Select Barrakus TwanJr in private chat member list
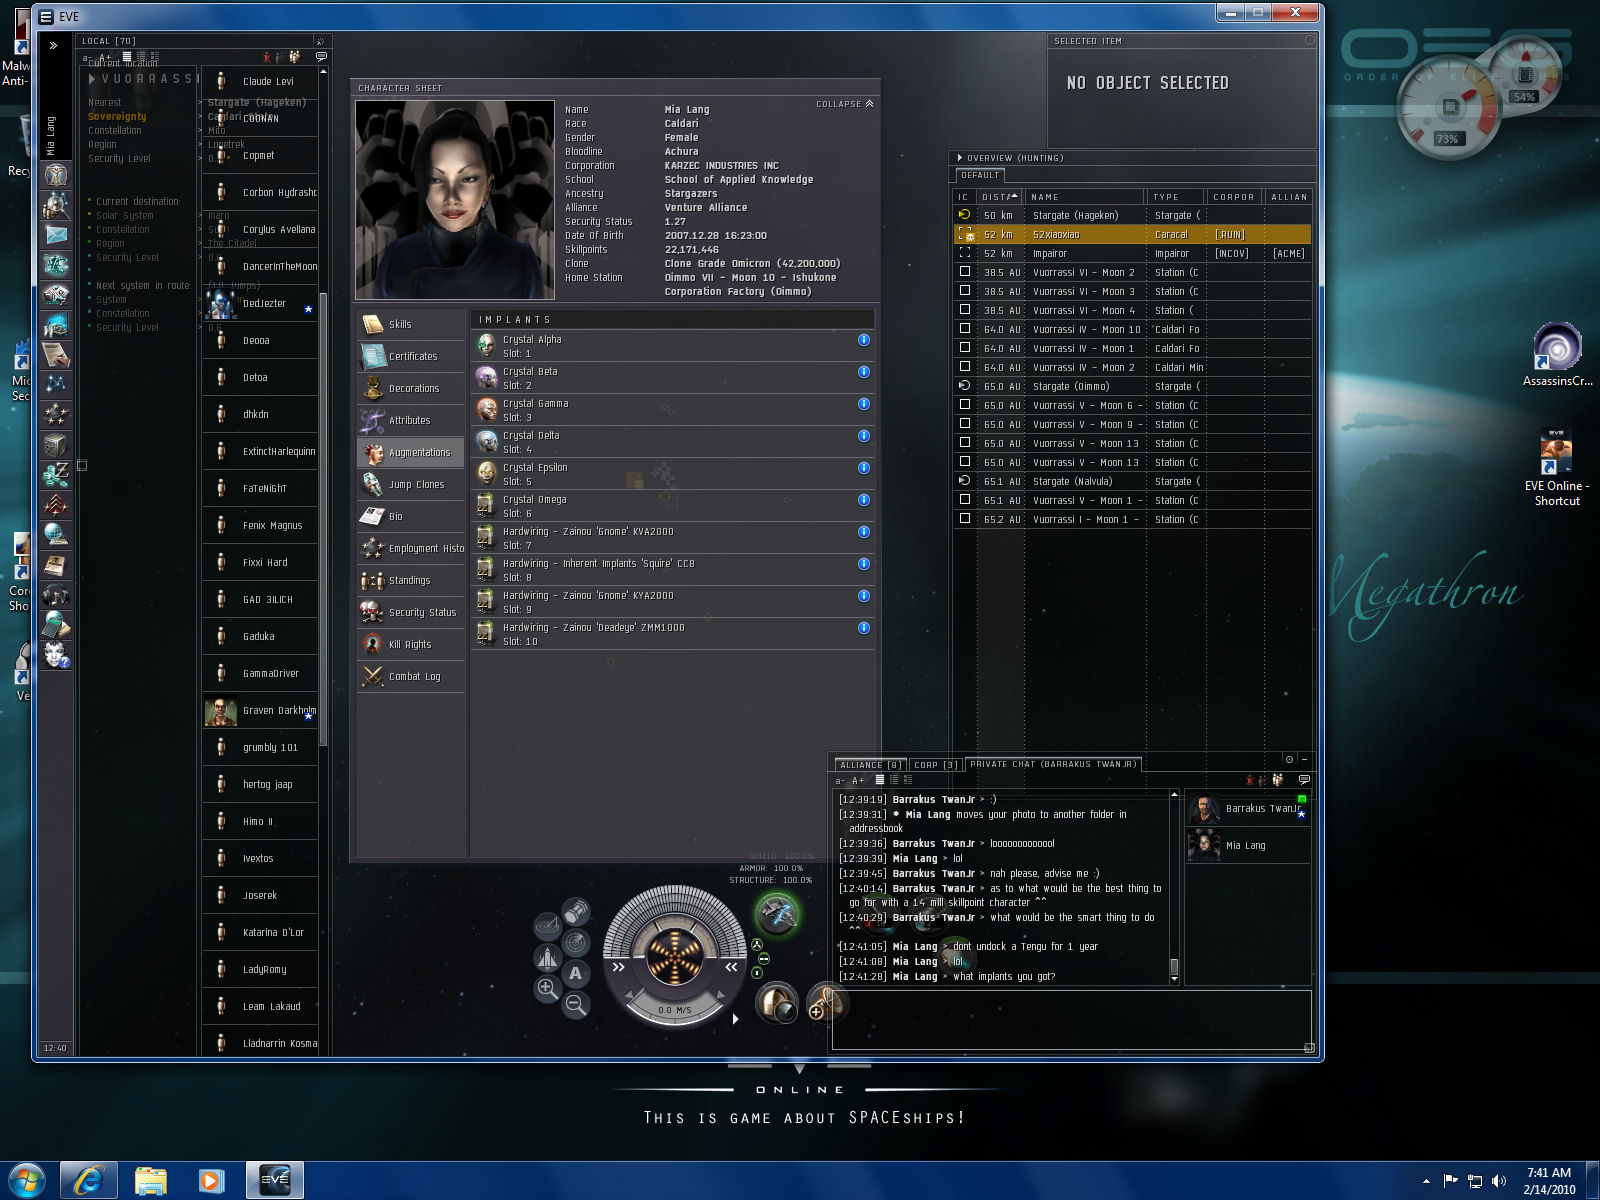The width and height of the screenshot is (1600, 1200). [1248, 808]
